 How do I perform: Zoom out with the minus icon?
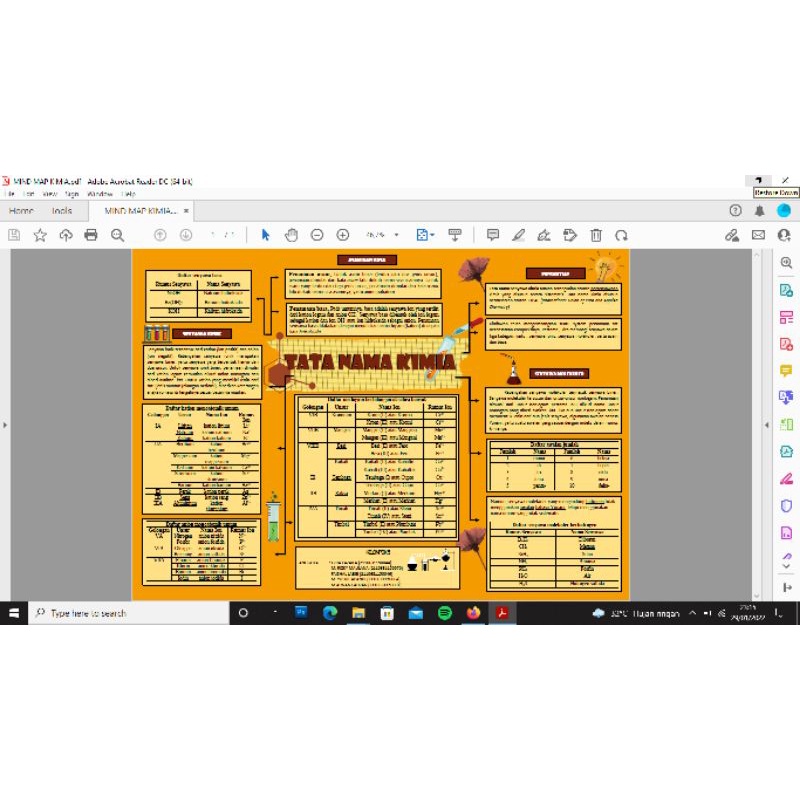pyautogui.click(x=317, y=235)
